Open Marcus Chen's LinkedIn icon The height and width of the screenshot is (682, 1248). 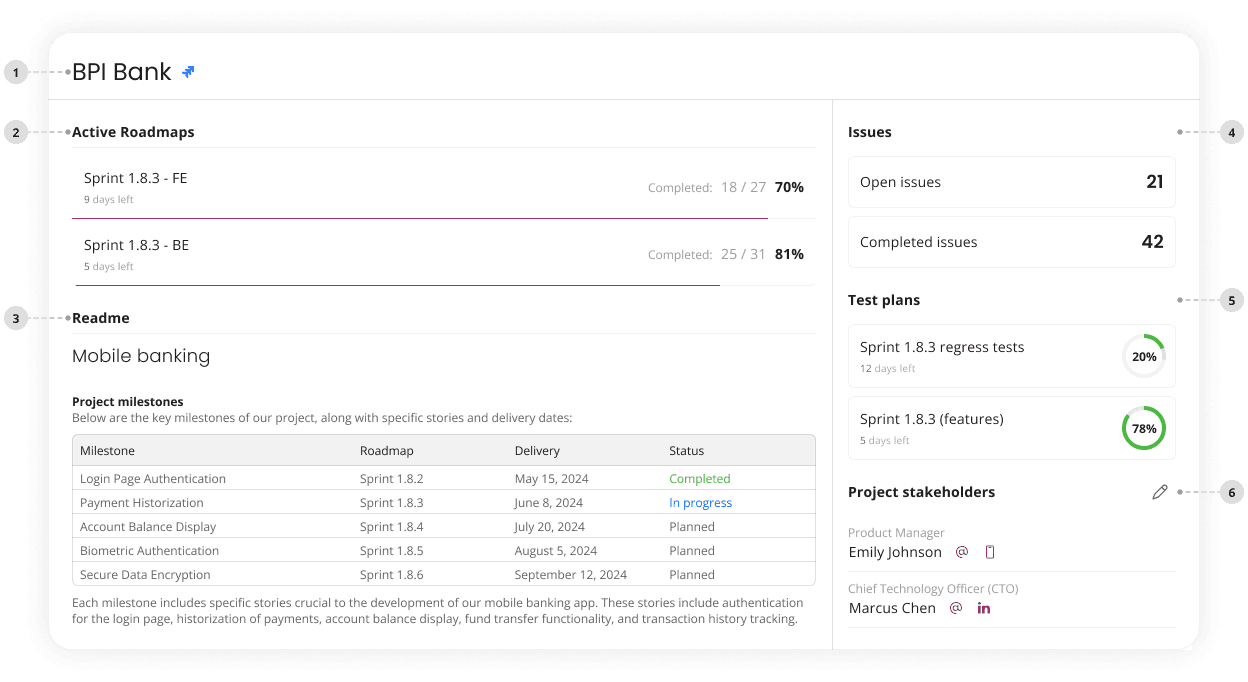(984, 608)
